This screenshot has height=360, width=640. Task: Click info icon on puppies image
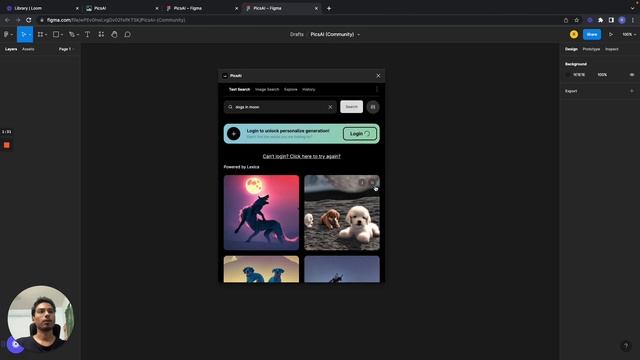(x=362, y=182)
